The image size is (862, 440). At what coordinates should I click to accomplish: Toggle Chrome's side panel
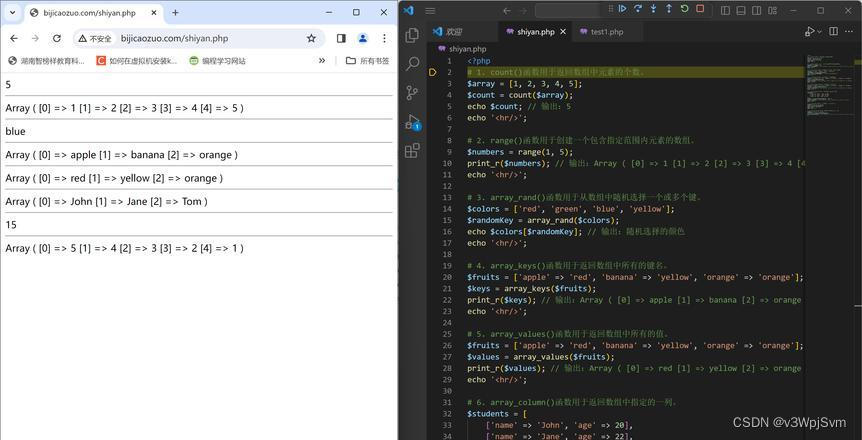341,38
